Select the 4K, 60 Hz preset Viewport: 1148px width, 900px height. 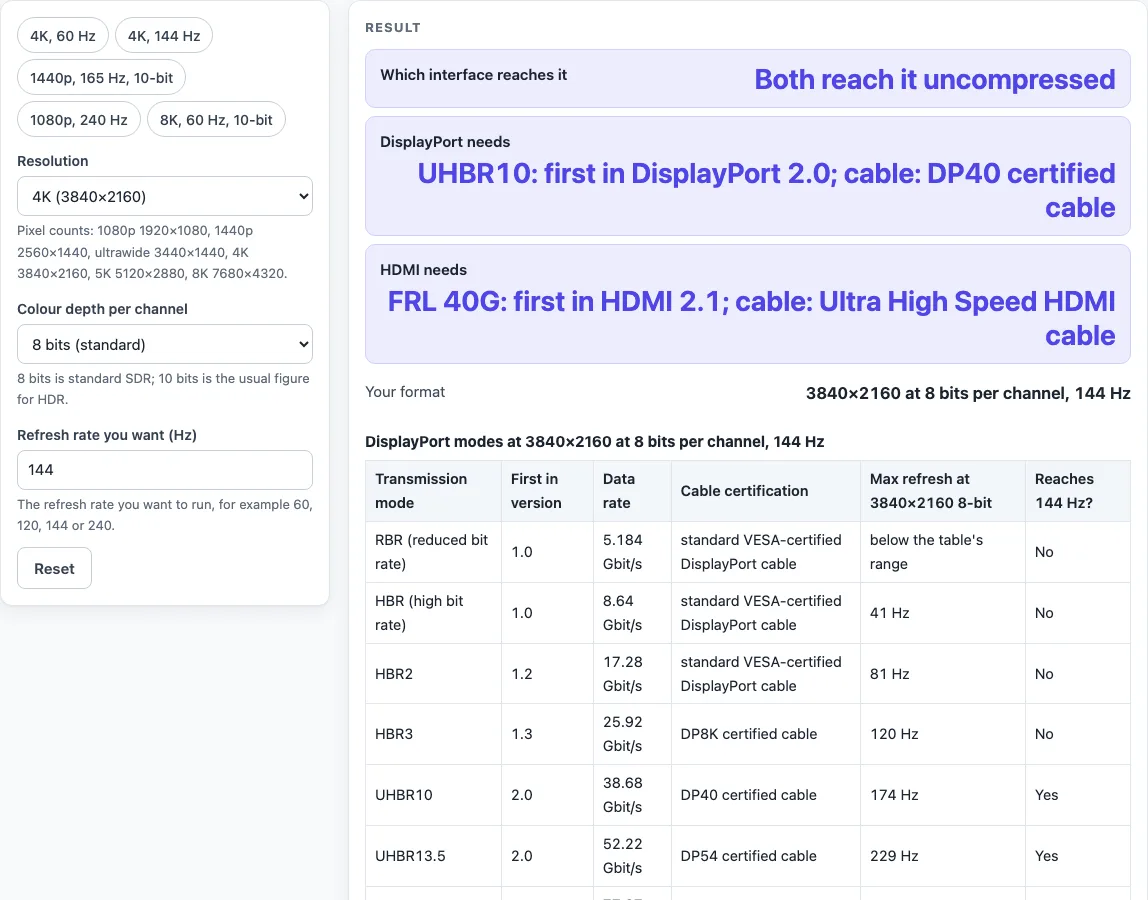coord(63,36)
